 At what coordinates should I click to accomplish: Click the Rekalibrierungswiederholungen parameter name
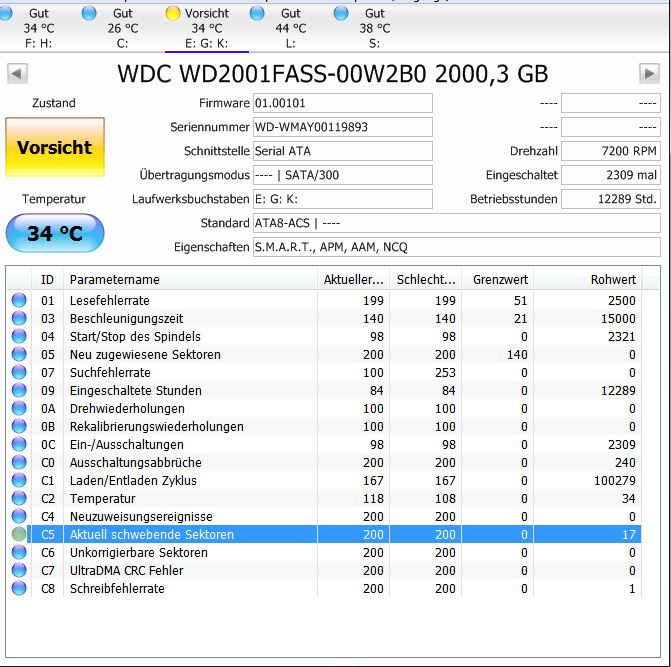coord(157,427)
